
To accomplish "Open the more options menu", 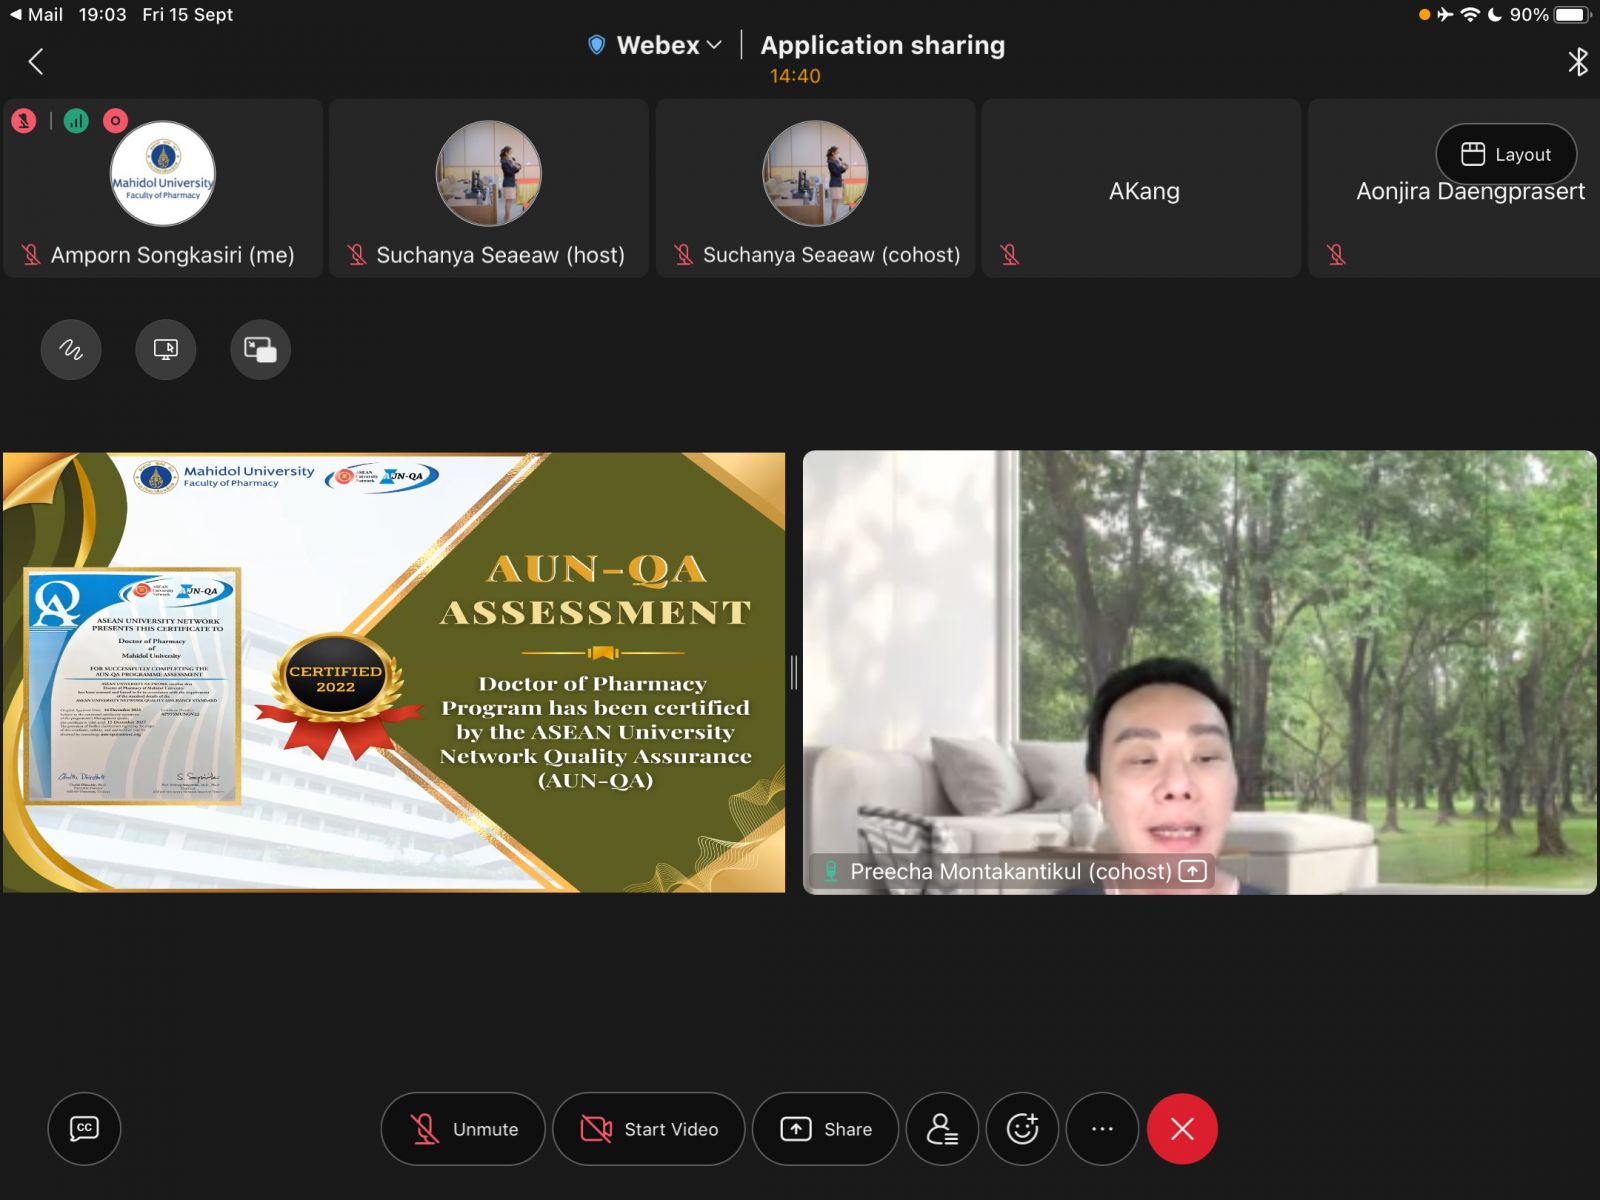I will coord(1102,1129).
